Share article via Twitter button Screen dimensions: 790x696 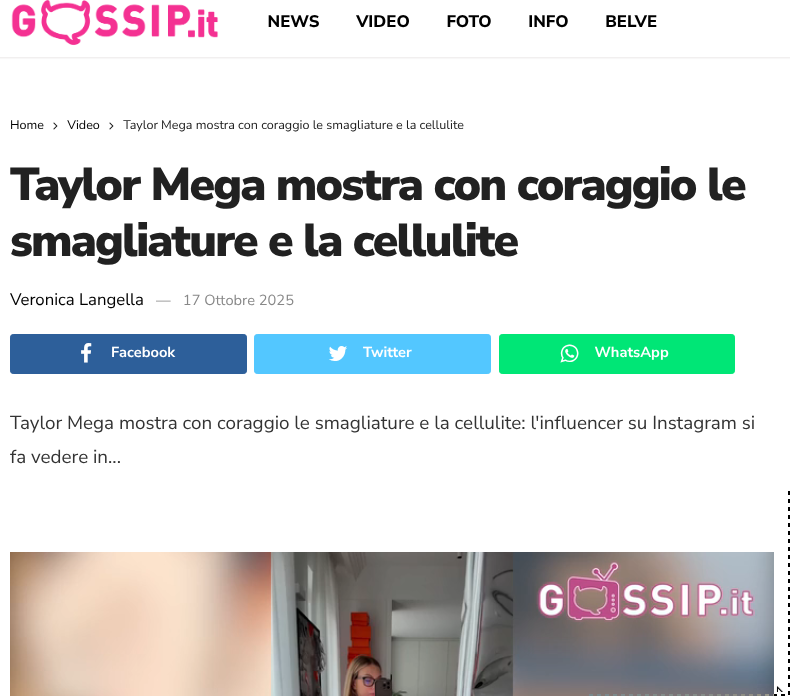coord(372,354)
